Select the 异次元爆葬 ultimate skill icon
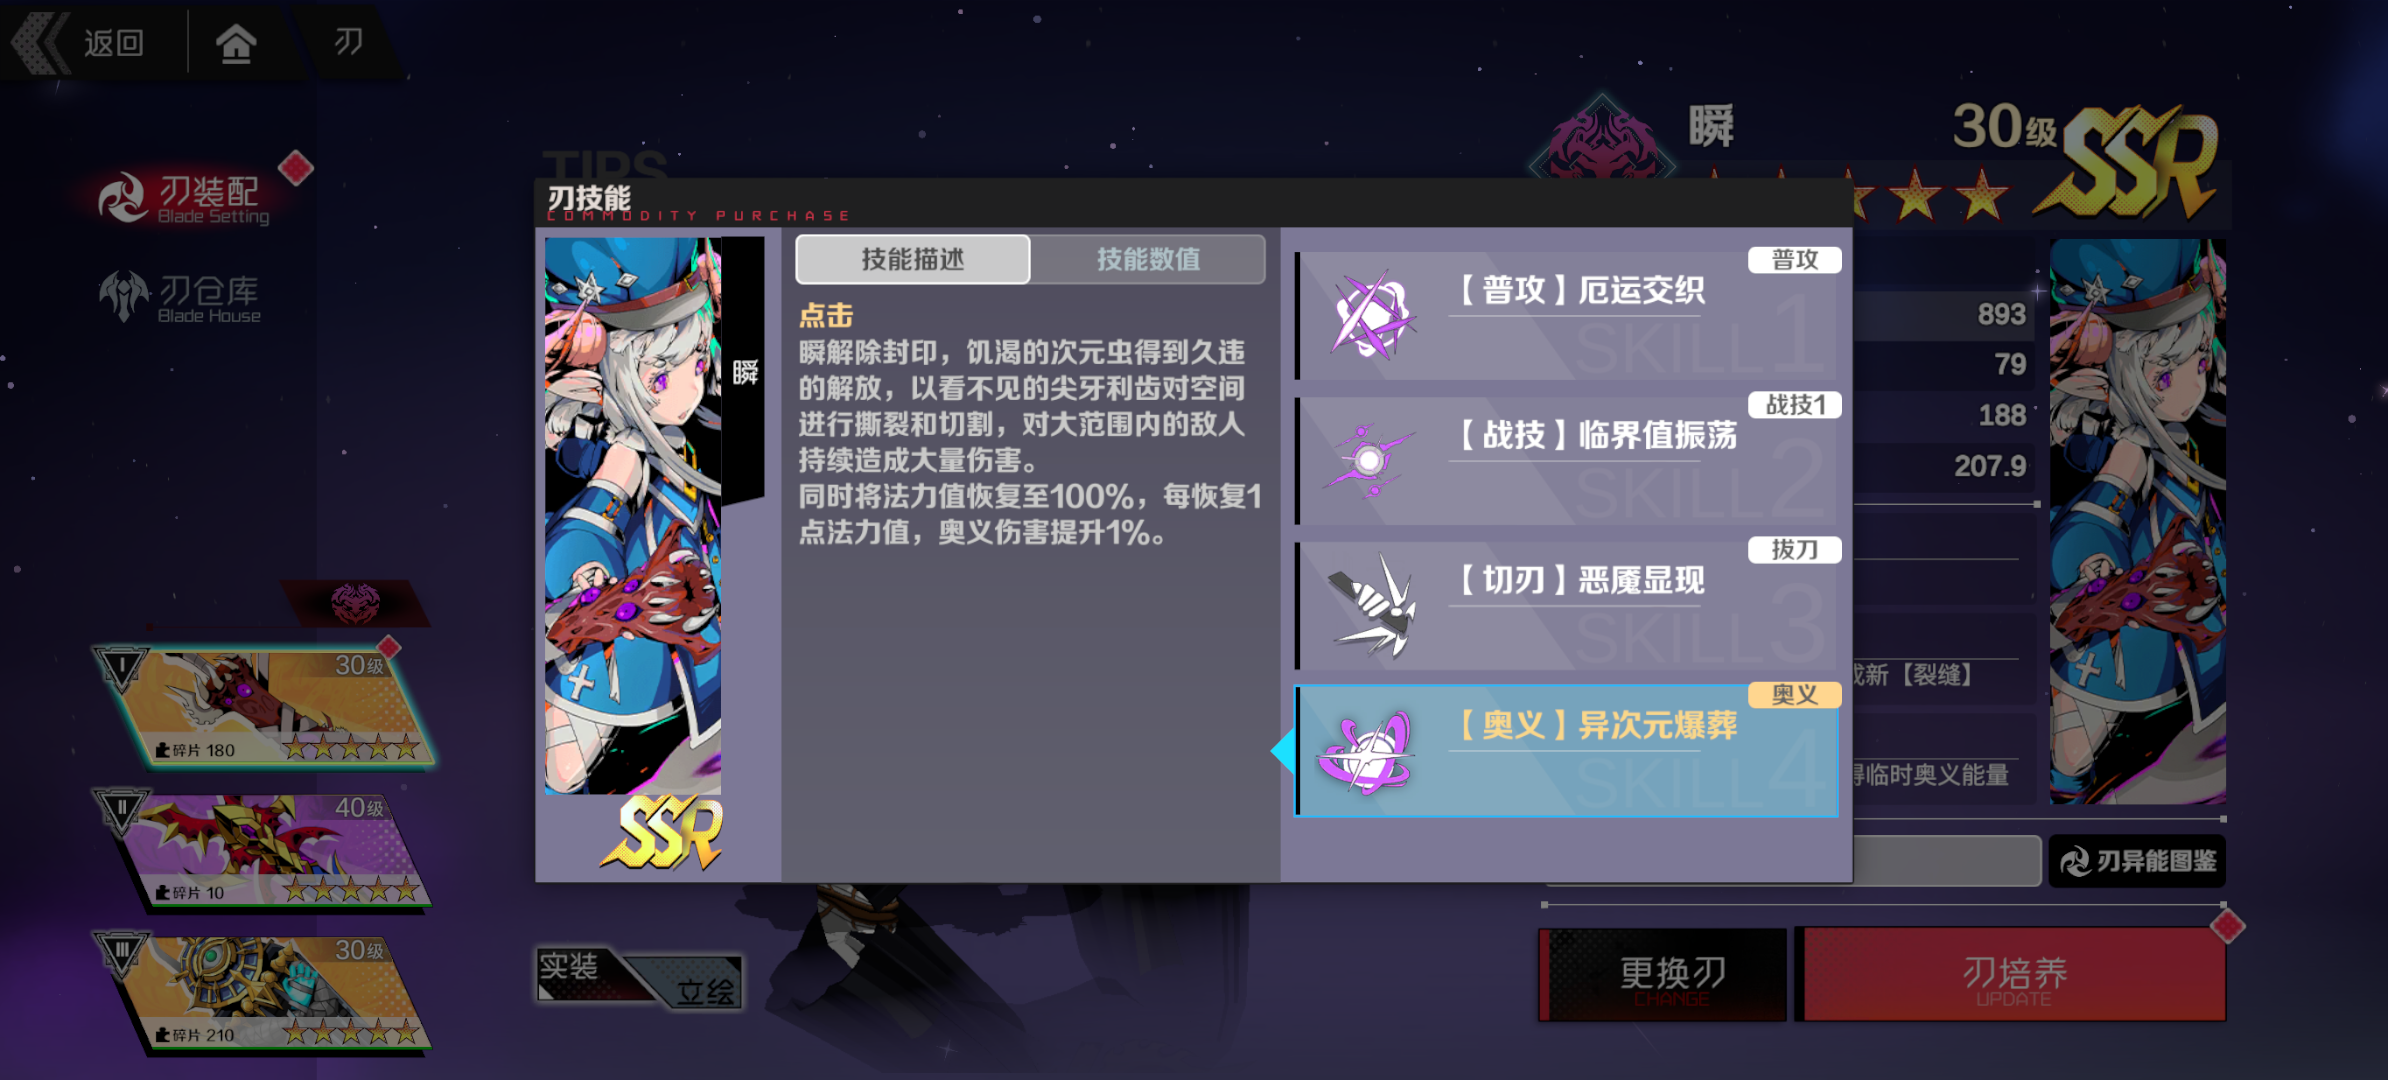The width and height of the screenshot is (2388, 1080). click(1366, 752)
